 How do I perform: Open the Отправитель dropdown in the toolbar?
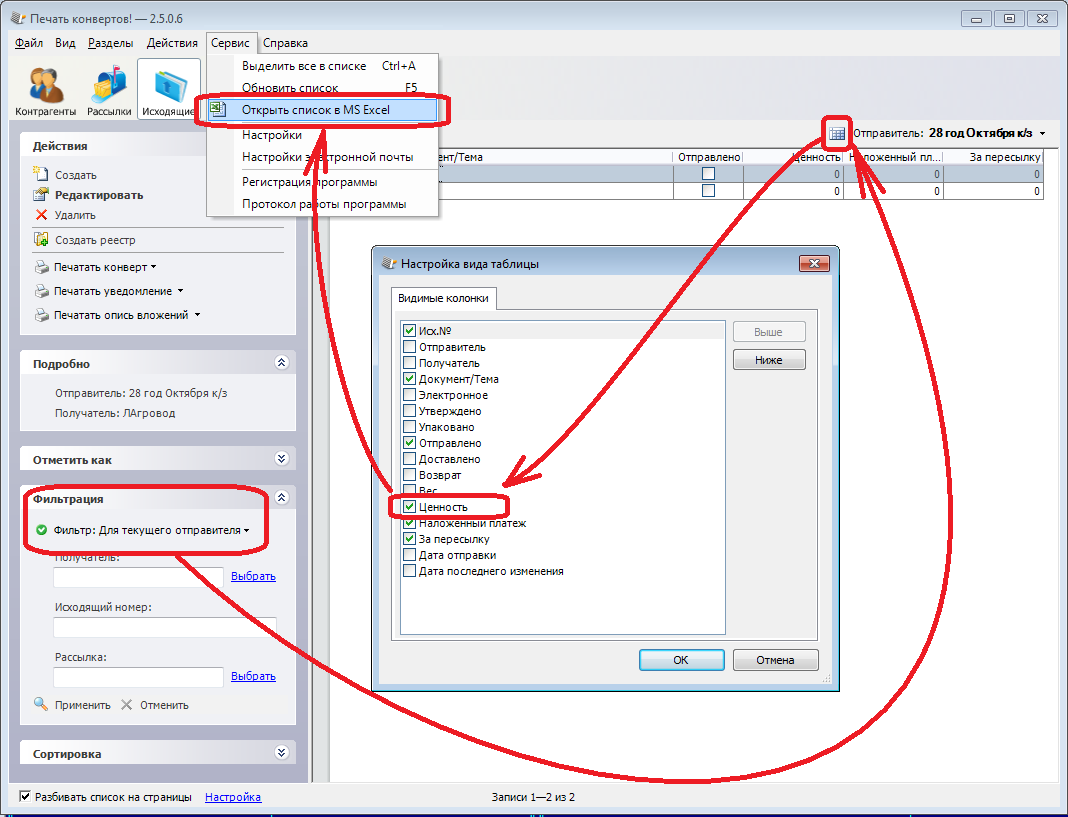(1043, 133)
